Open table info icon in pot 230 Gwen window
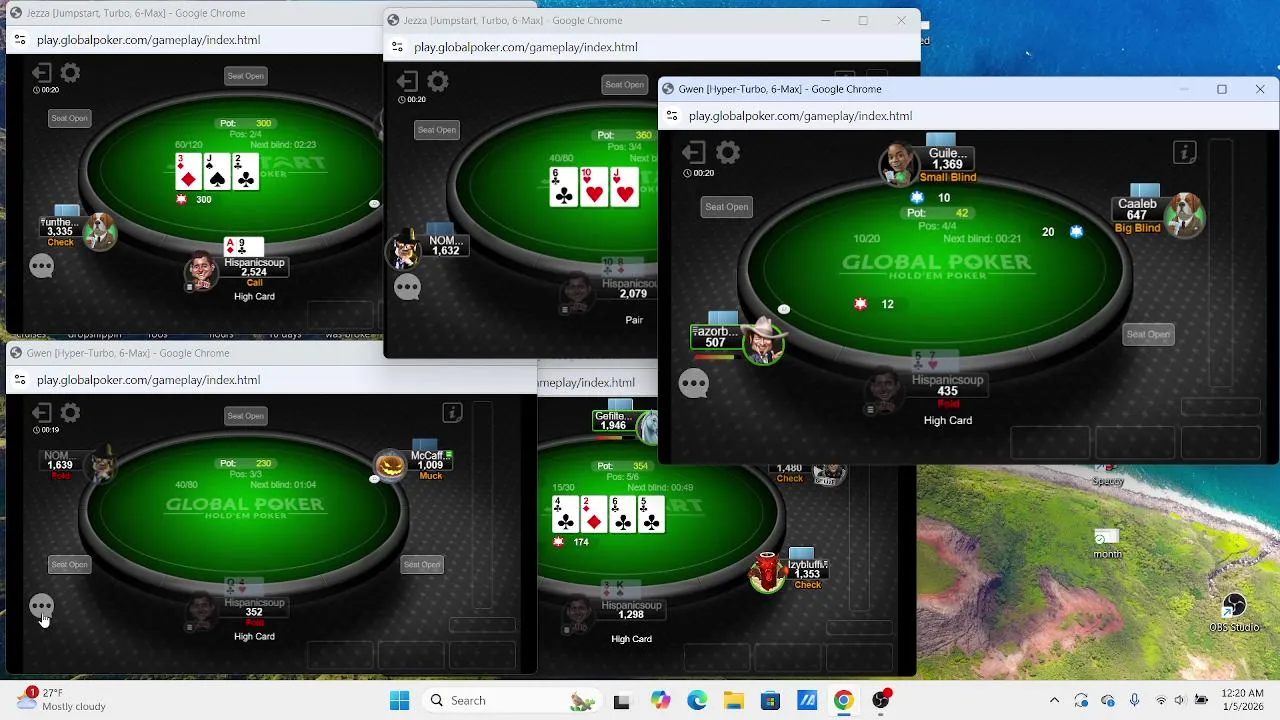1280x720 pixels. [452, 413]
